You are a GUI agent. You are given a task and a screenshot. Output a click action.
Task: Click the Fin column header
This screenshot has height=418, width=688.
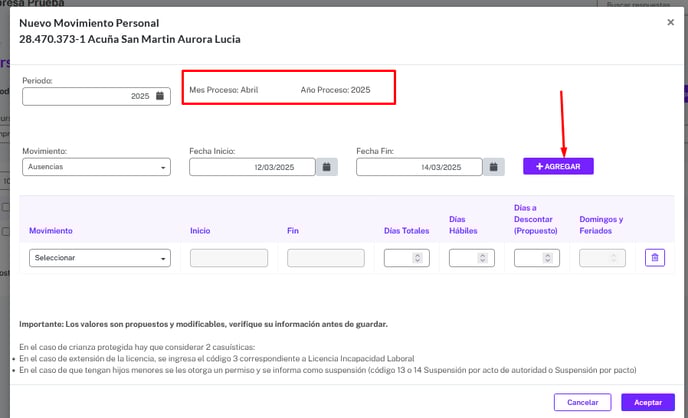(293, 230)
